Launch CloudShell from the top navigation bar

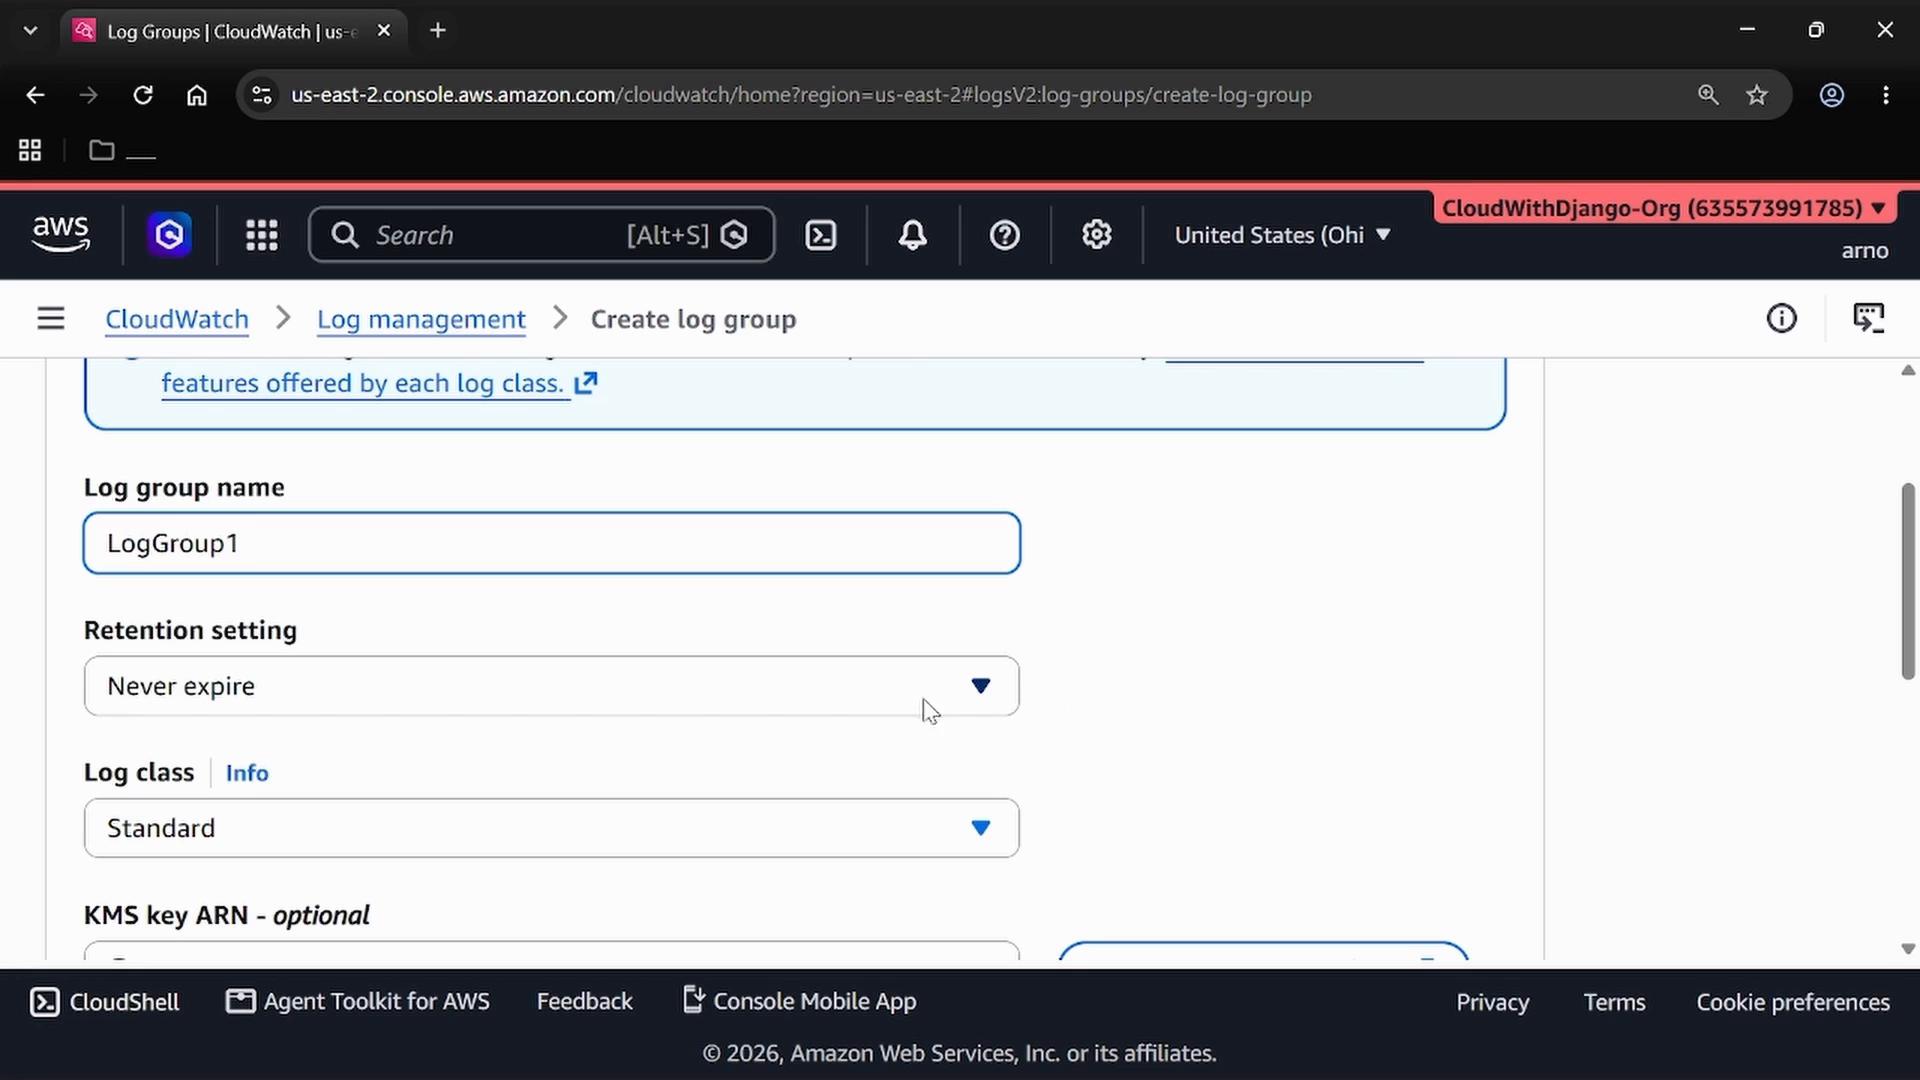tap(821, 235)
